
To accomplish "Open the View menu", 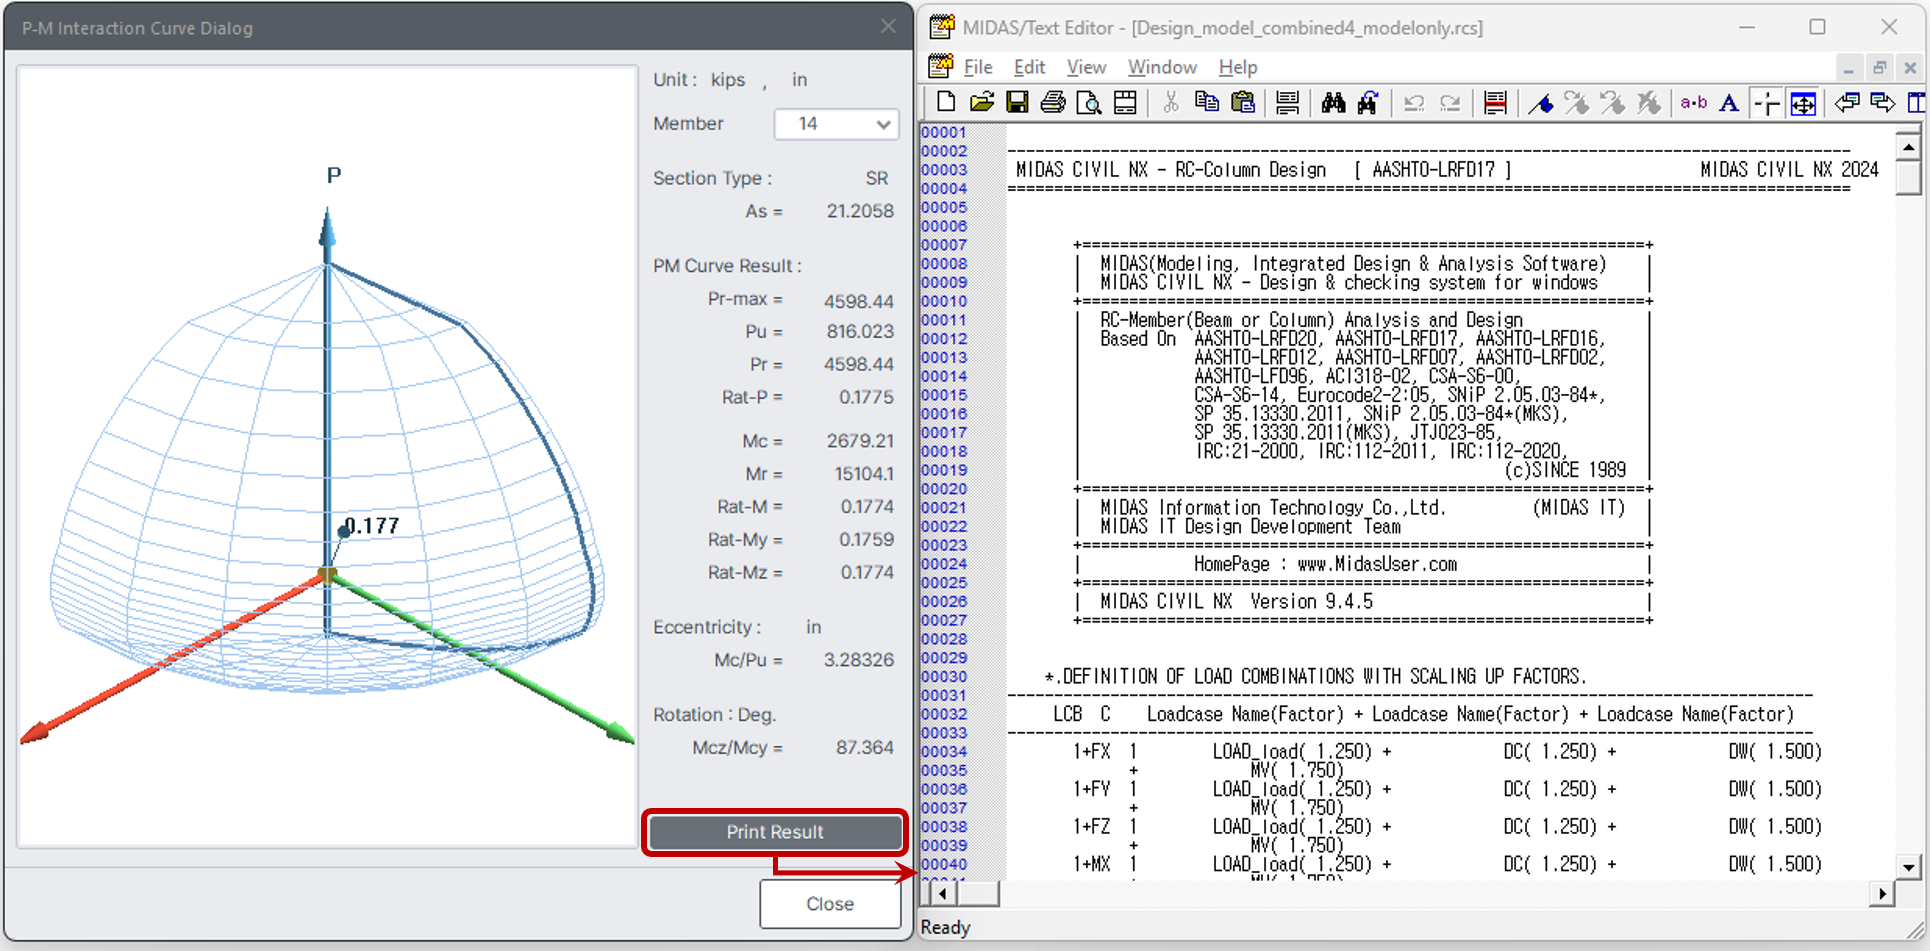I will coord(1086,67).
